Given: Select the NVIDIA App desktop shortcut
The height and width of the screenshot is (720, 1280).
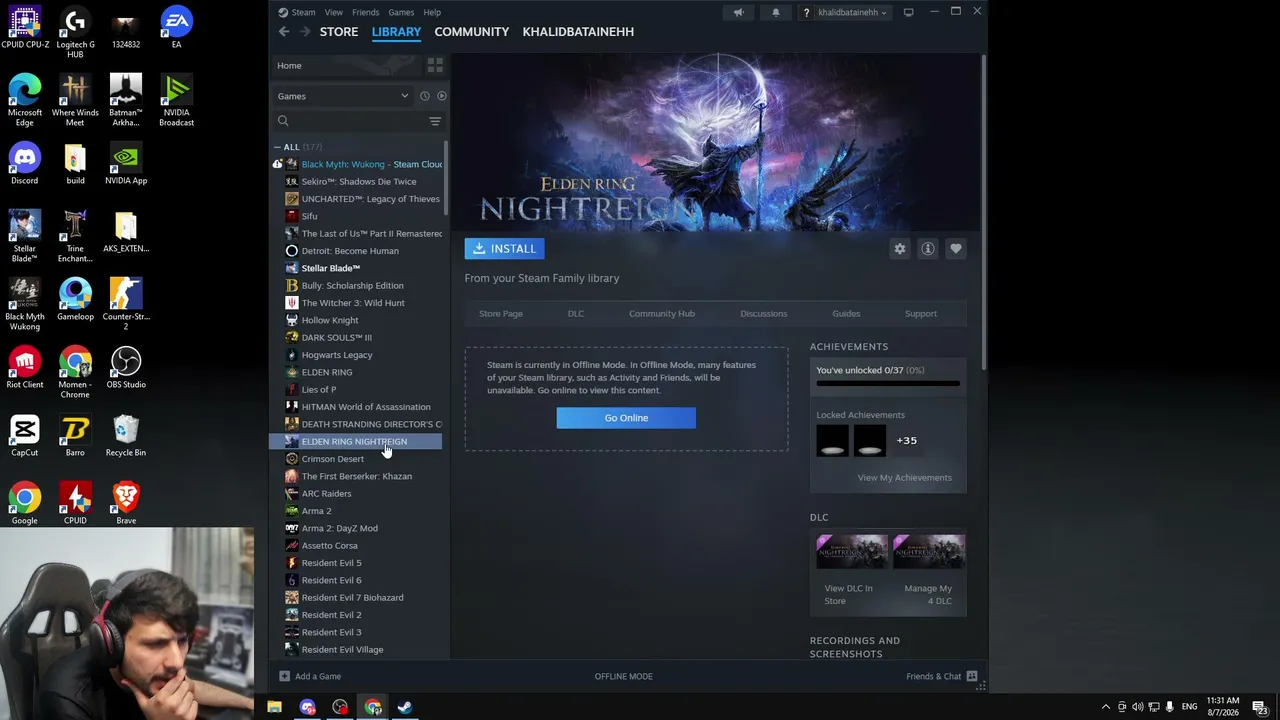Looking at the screenshot, I should coord(126,163).
